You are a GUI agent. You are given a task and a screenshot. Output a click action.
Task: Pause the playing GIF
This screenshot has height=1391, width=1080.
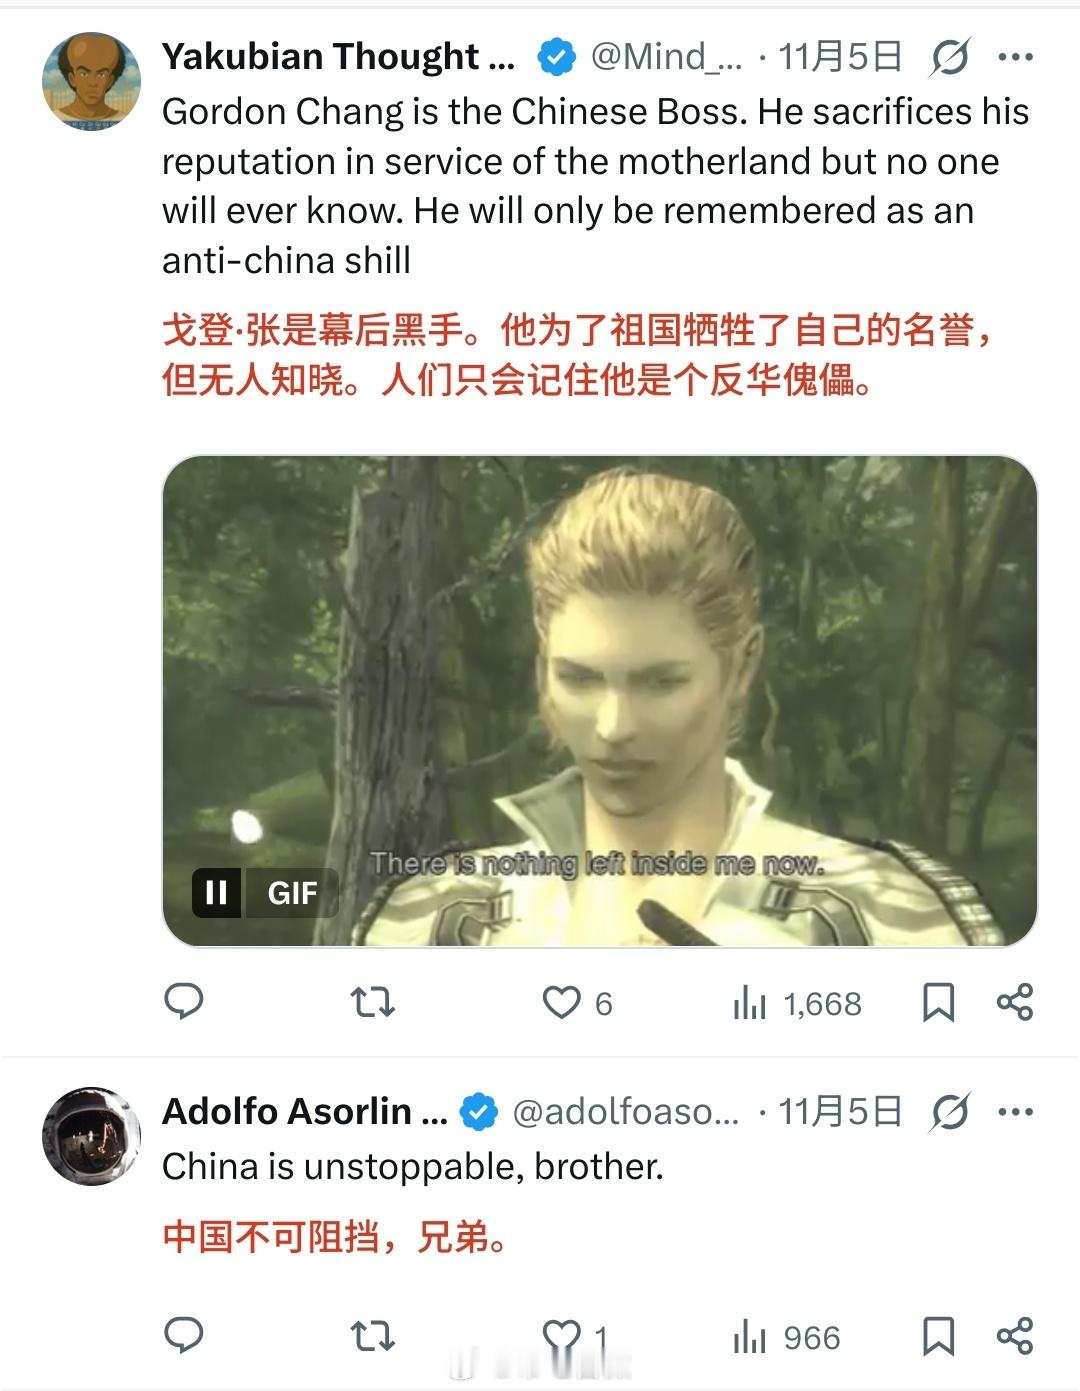coord(217,892)
